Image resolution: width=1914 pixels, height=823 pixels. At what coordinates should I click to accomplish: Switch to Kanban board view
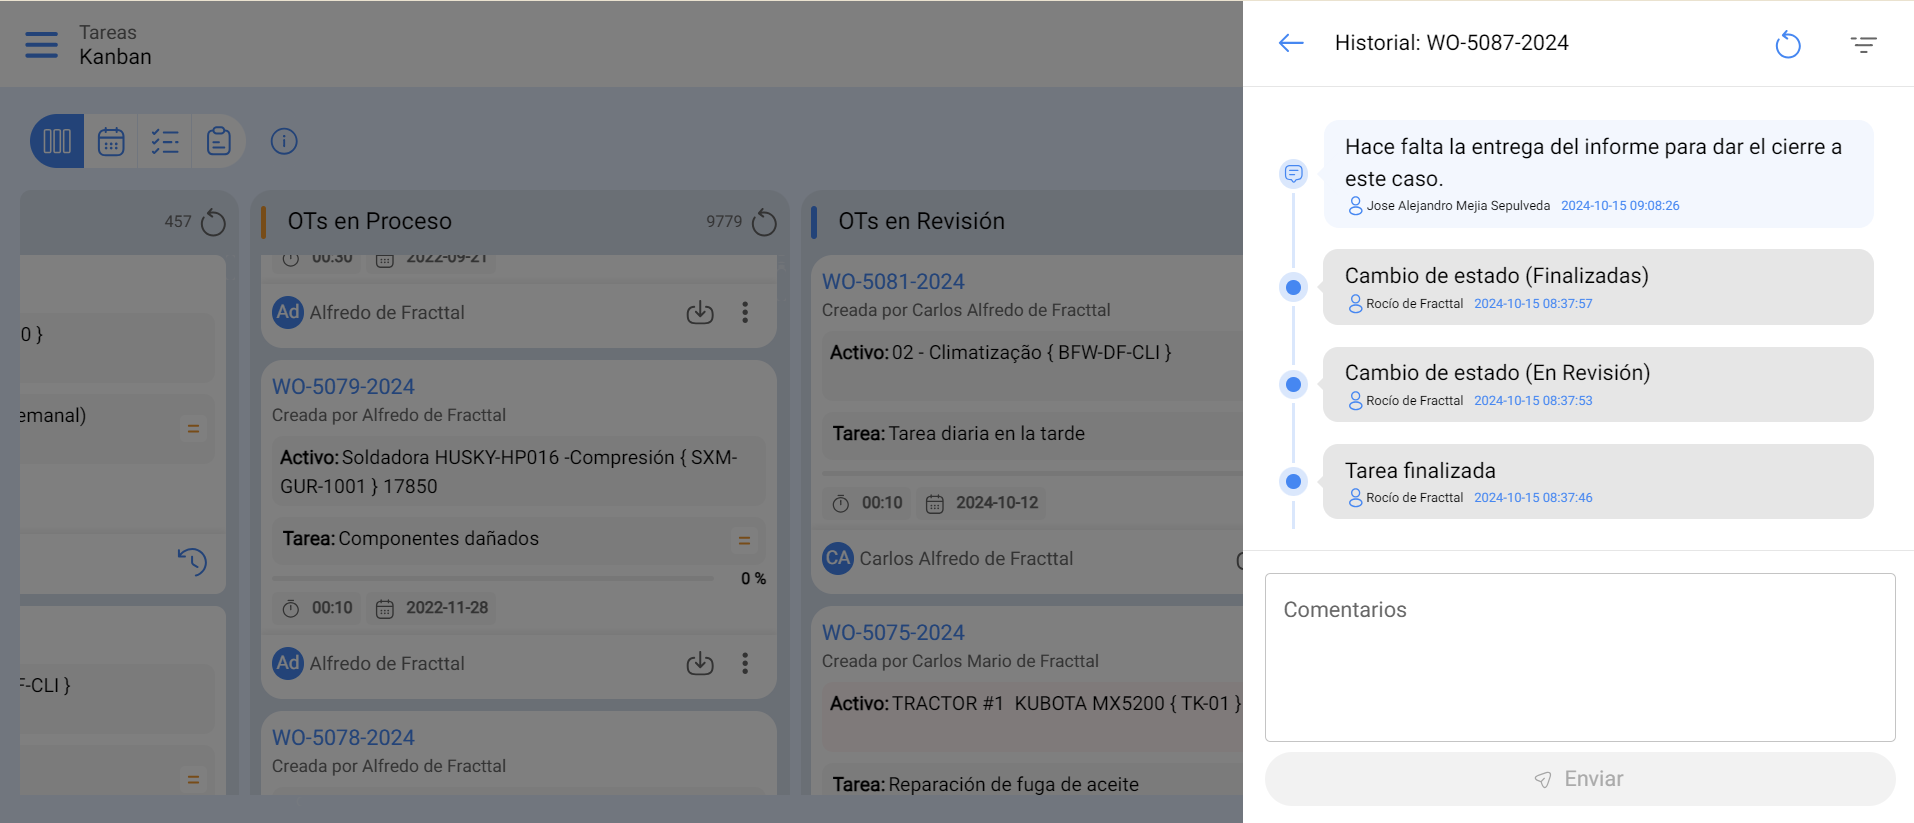coord(57,141)
